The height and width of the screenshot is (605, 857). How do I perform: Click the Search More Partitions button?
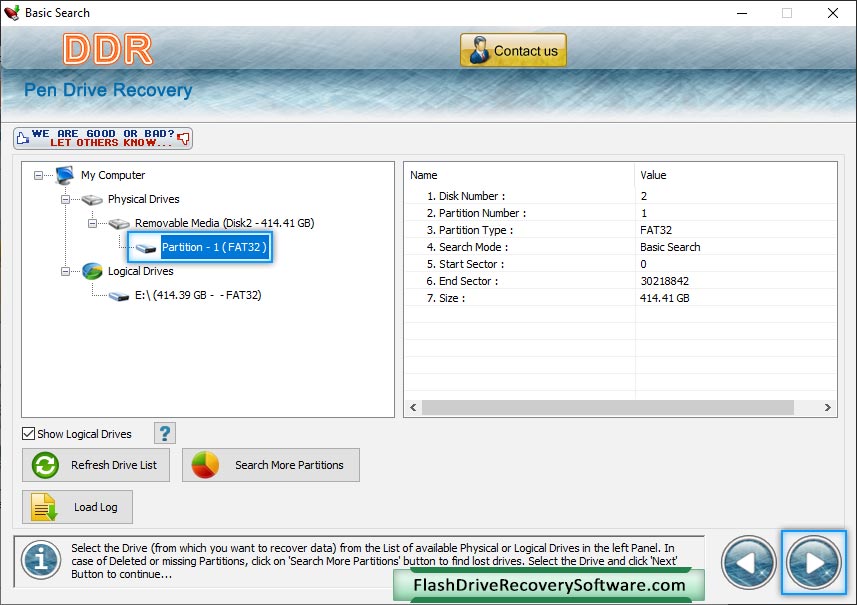tap(271, 465)
